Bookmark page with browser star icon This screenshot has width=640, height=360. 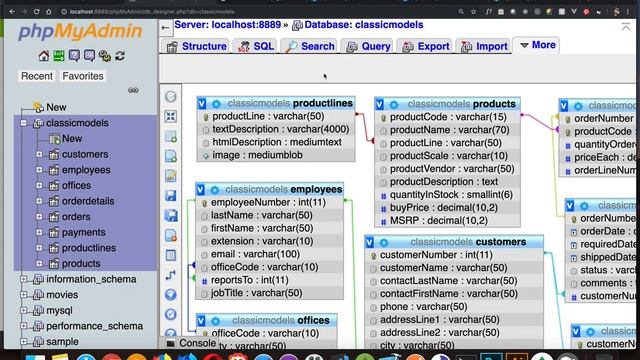point(473,12)
